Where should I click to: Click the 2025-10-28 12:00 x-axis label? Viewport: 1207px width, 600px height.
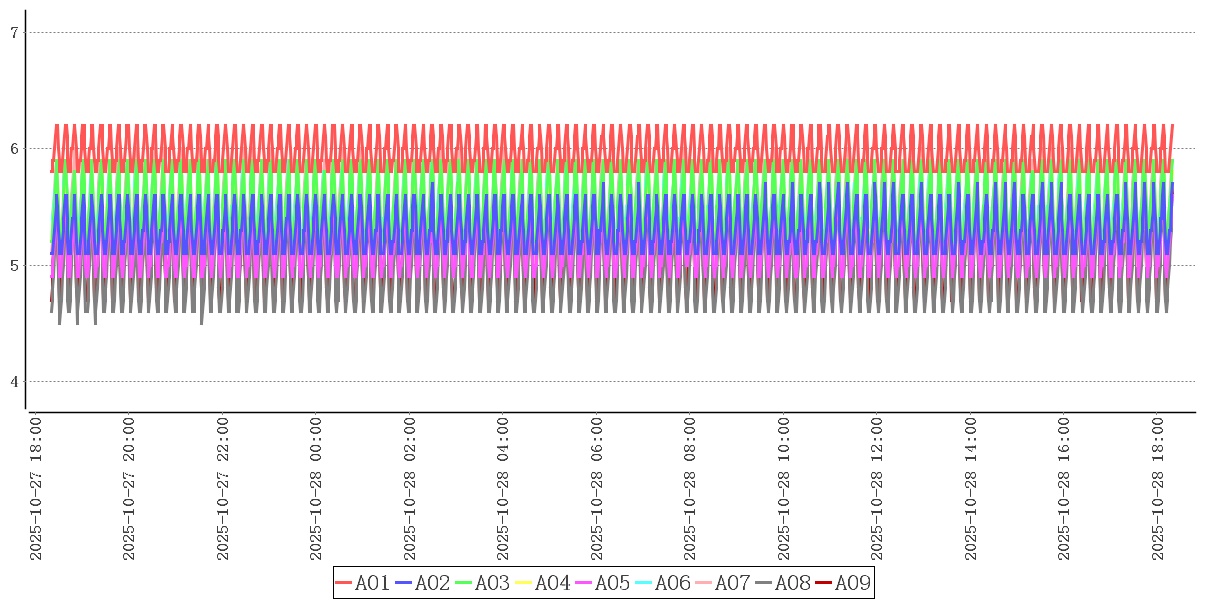877,489
